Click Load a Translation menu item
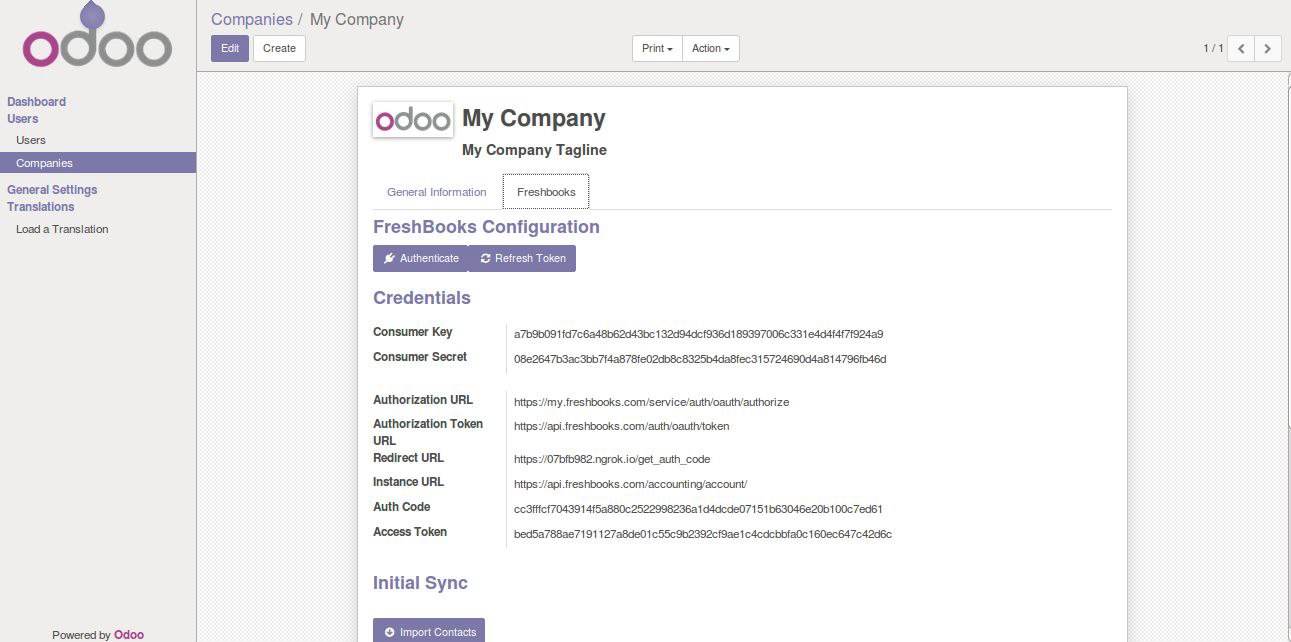Image resolution: width=1291 pixels, height=642 pixels. pyautogui.click(x=62, y=229)
